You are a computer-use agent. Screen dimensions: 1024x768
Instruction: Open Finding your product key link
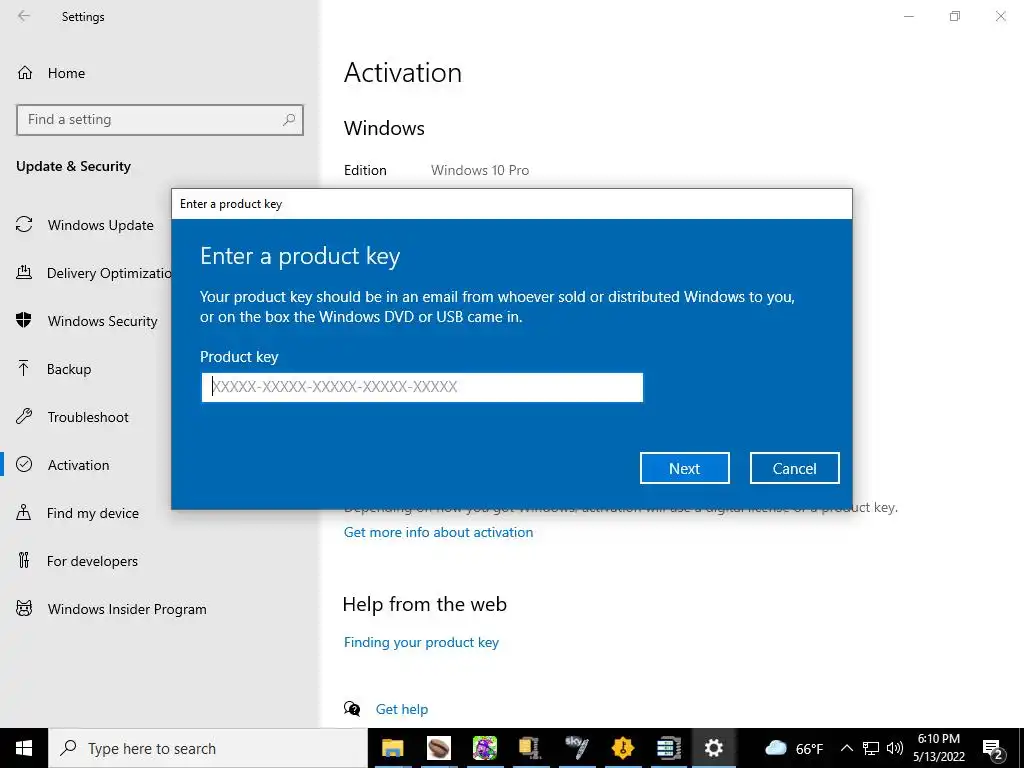point(421,642)
